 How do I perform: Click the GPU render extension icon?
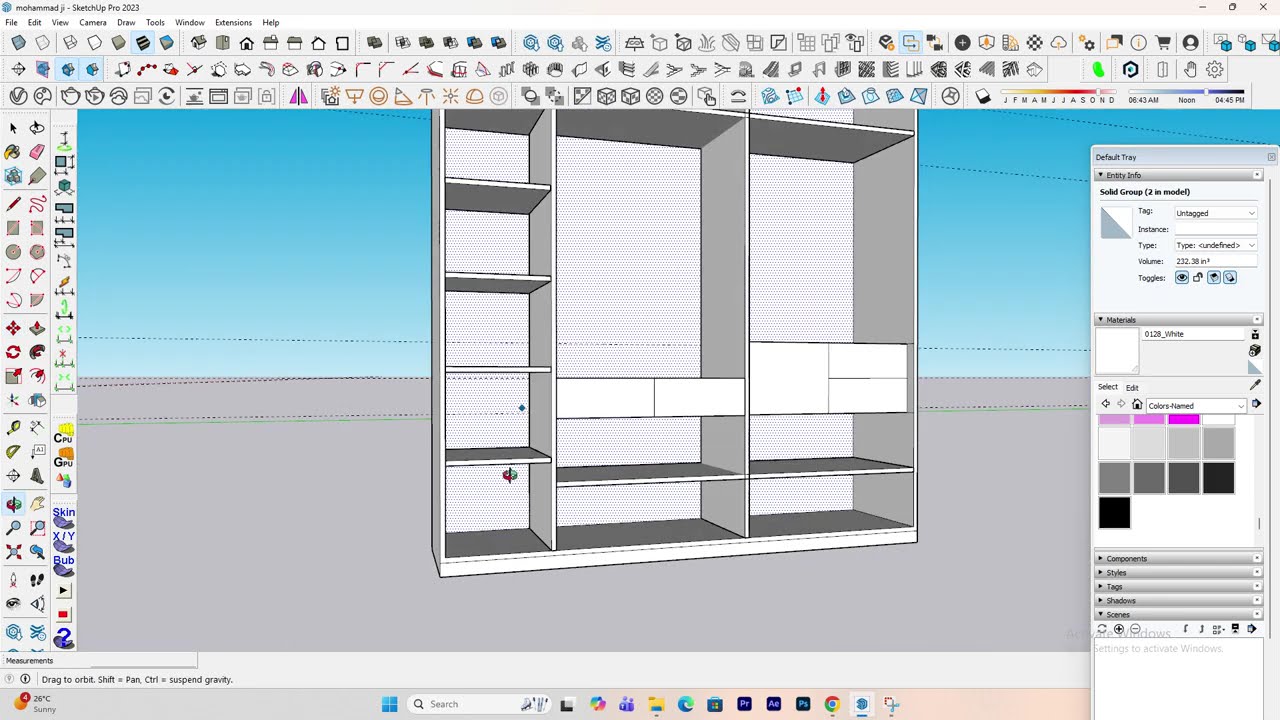63,458
